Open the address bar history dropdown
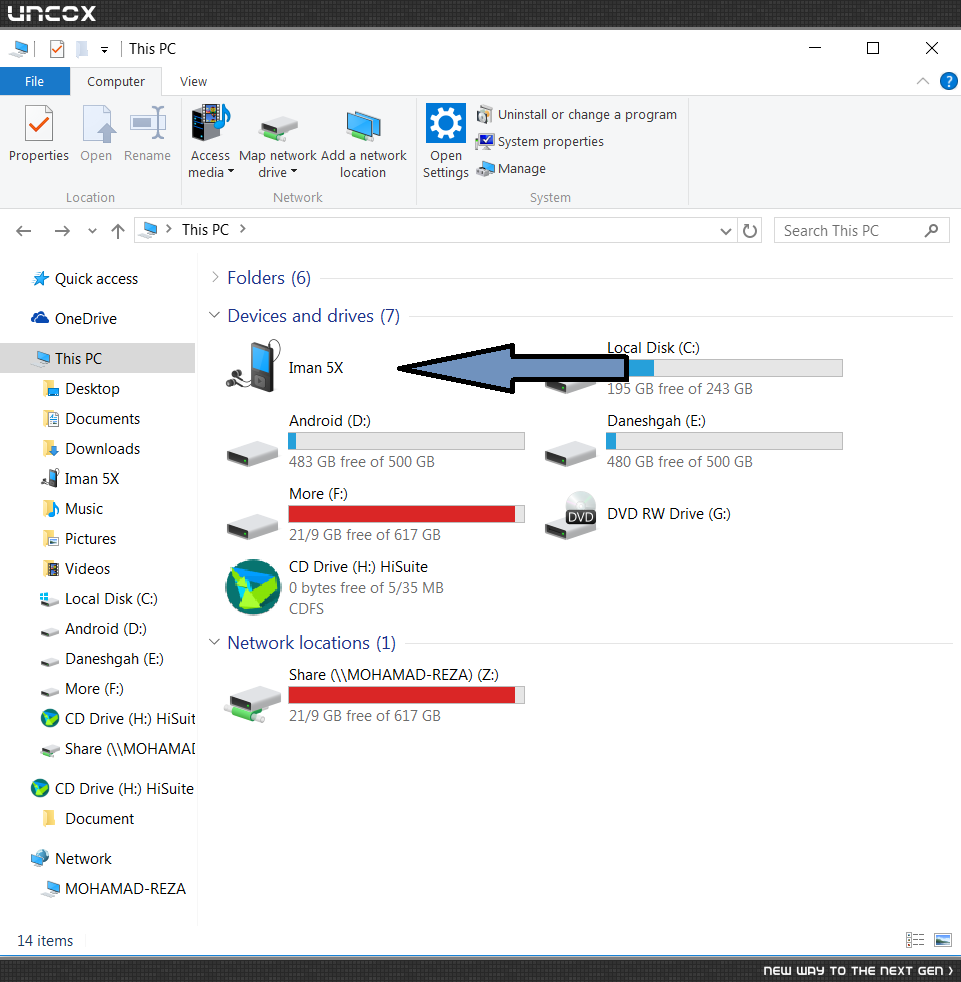This screenshot has height=982, width=961. click(725, 231)
